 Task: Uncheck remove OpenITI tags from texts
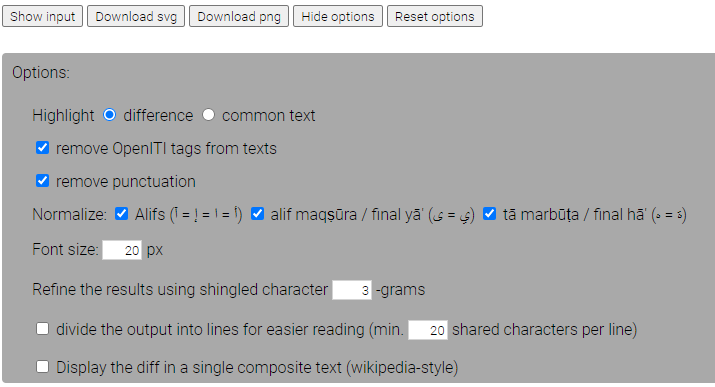click(x=42, y=148)
